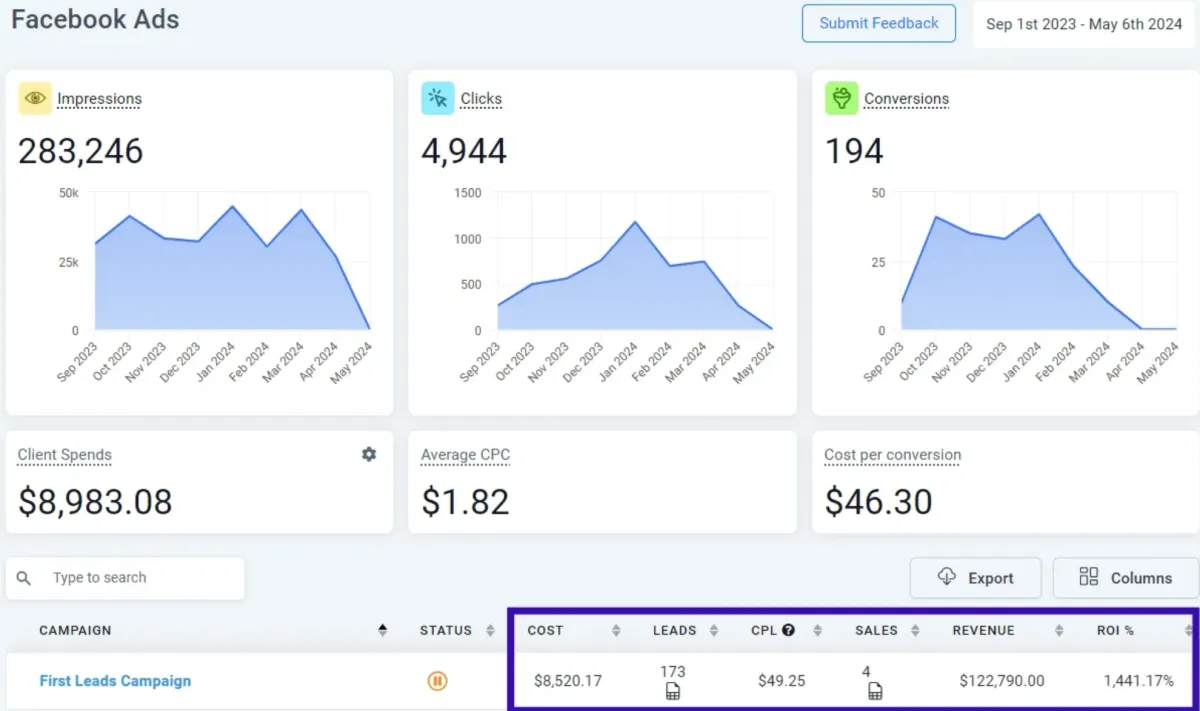
Task: Focus the Type to search field
Action: pos(125,578)
